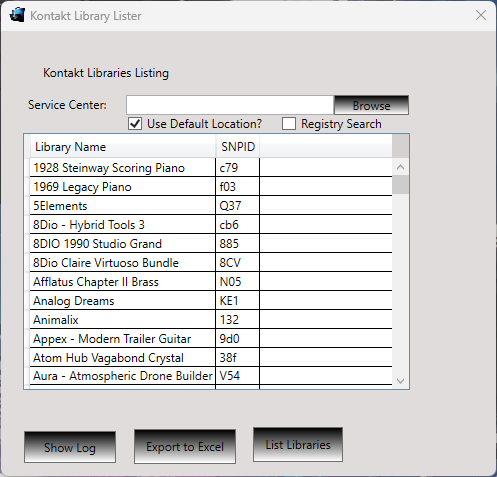Select the Animalix library row

[x=211, y=319]
